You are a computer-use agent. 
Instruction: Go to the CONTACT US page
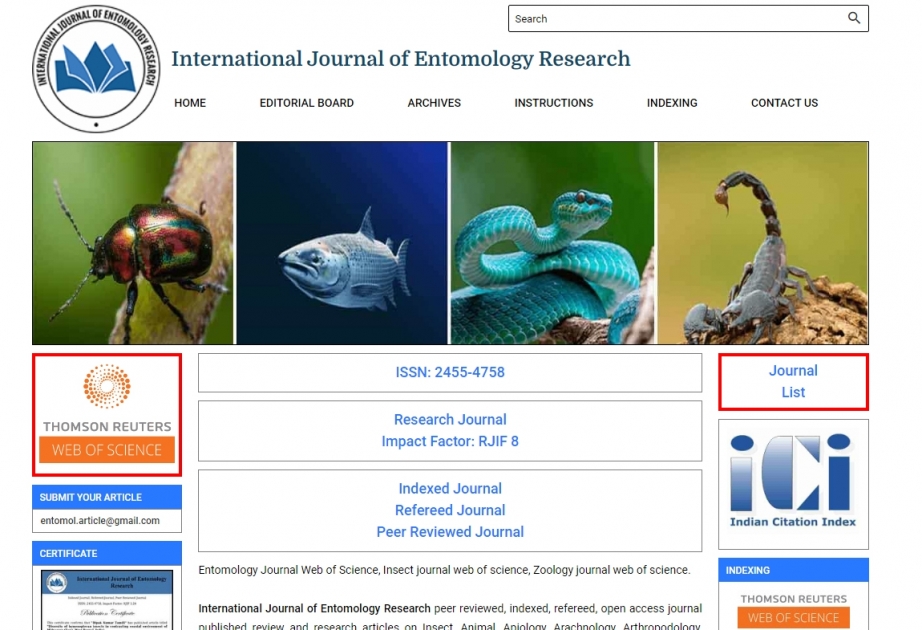pos(784,103)
